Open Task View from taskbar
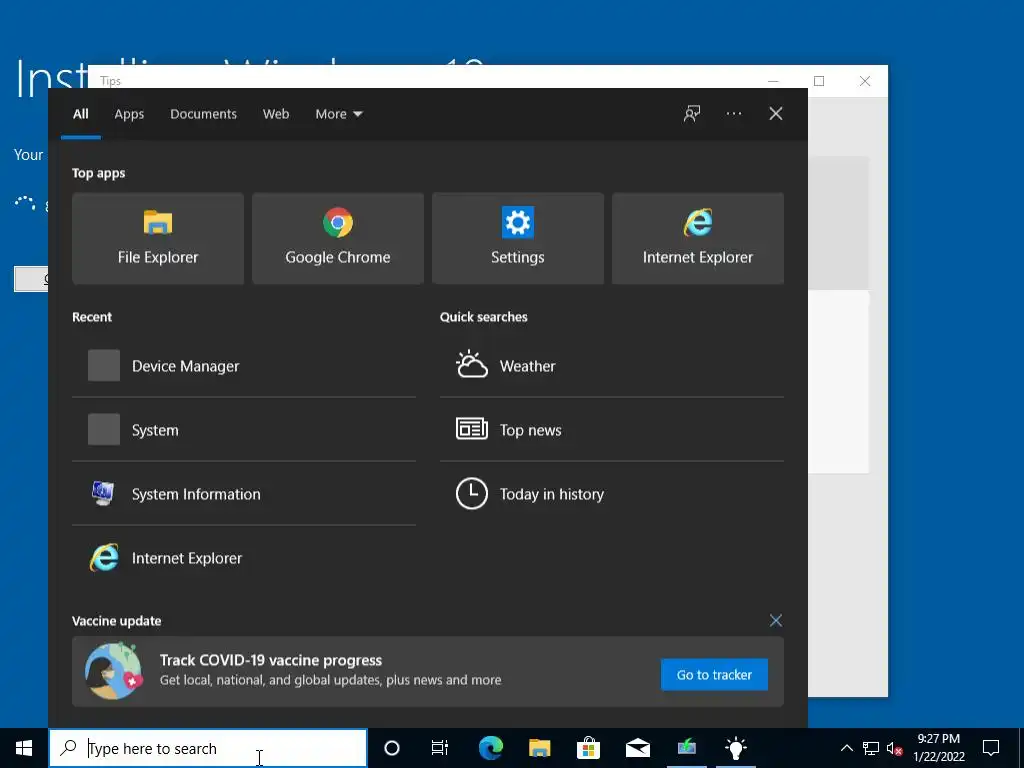The height and width of the screenshot is (768, 1024). [440, 748]
